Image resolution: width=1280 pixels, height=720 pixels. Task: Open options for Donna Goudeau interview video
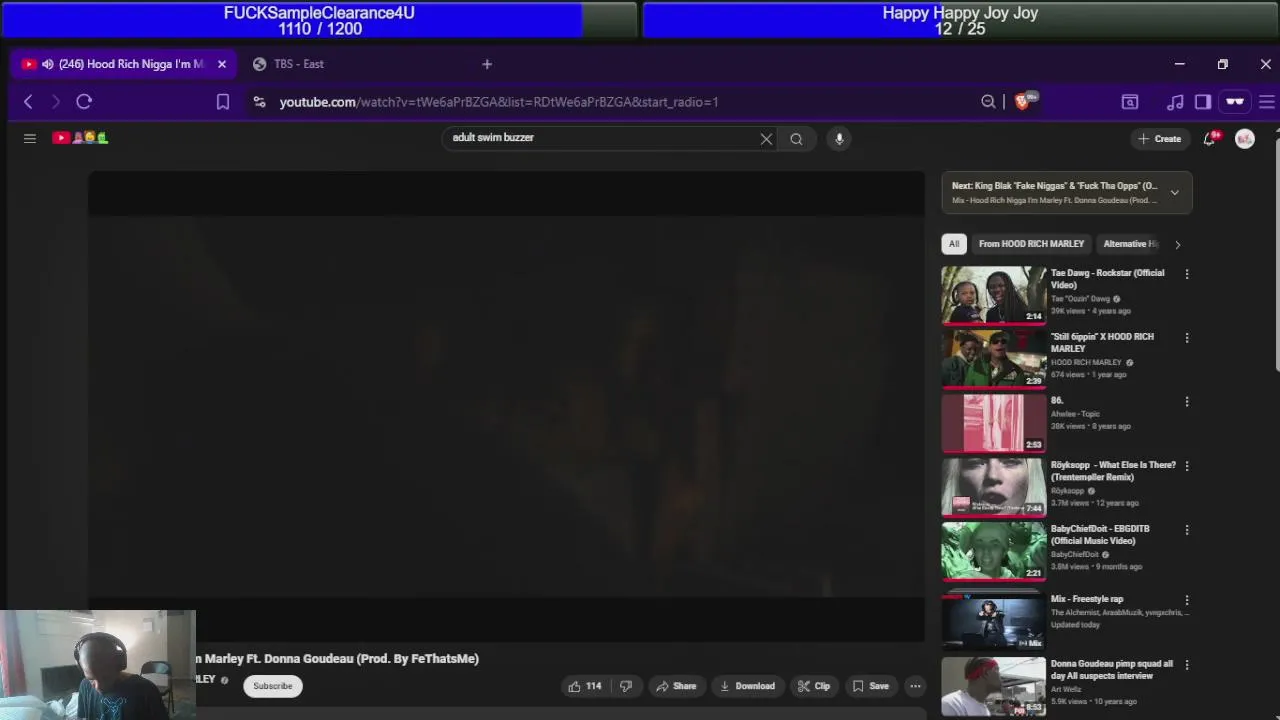1187,664
